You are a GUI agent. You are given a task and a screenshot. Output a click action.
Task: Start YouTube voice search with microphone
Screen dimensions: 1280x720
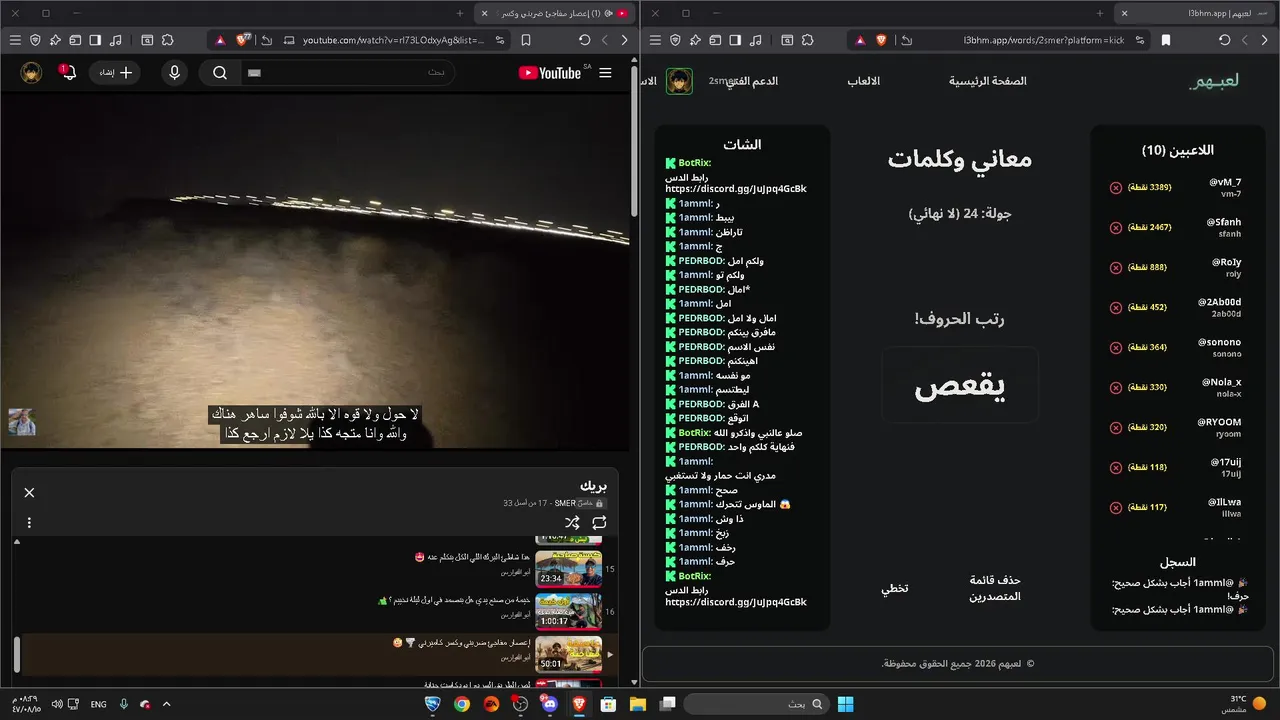coord(175,73)
